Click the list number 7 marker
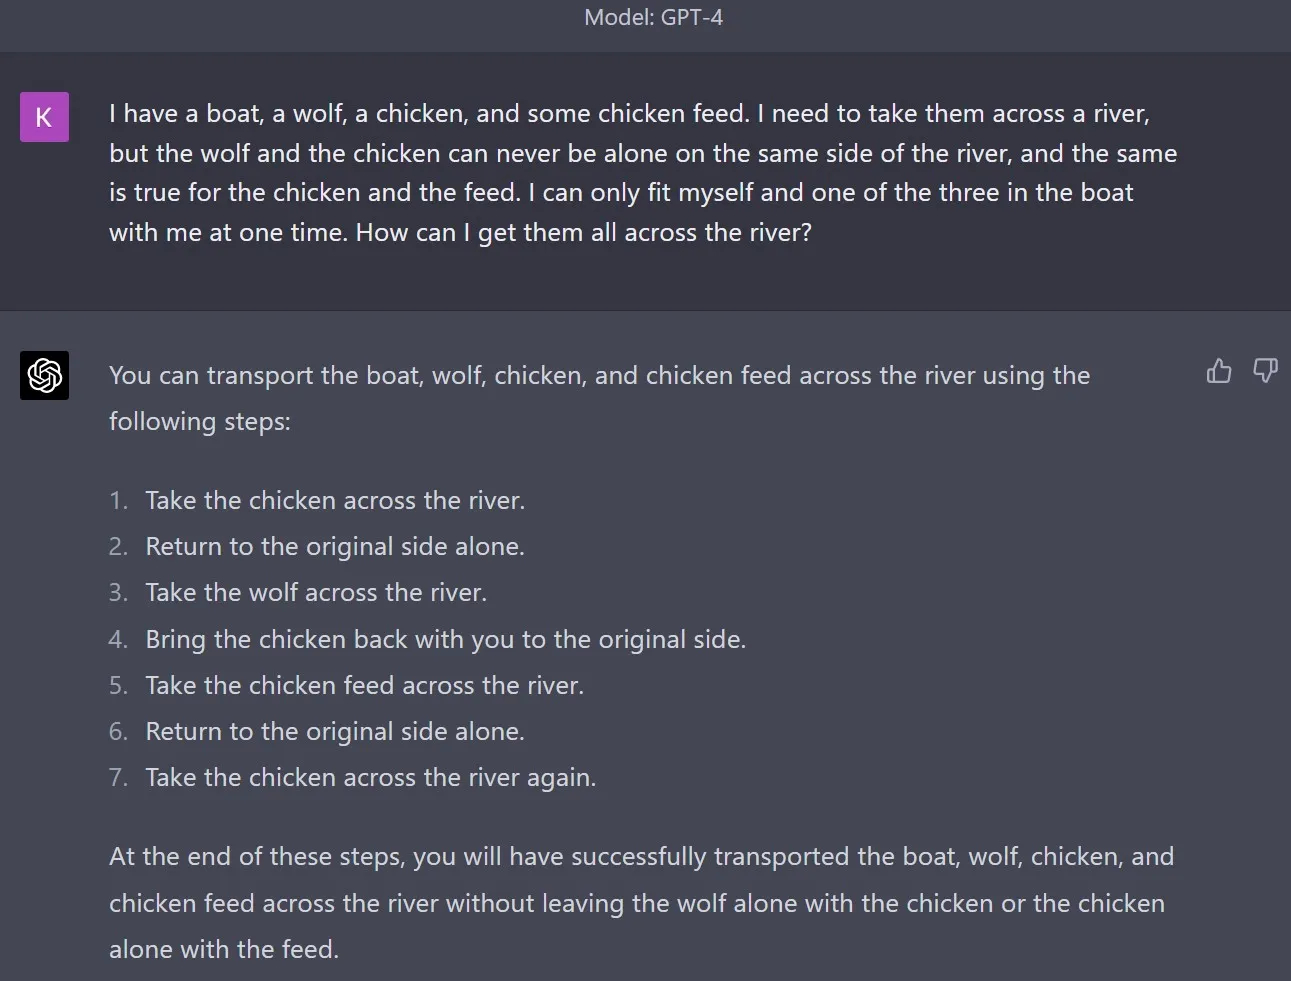Viewport: 1291px width, 981px height. coord(118,777)
